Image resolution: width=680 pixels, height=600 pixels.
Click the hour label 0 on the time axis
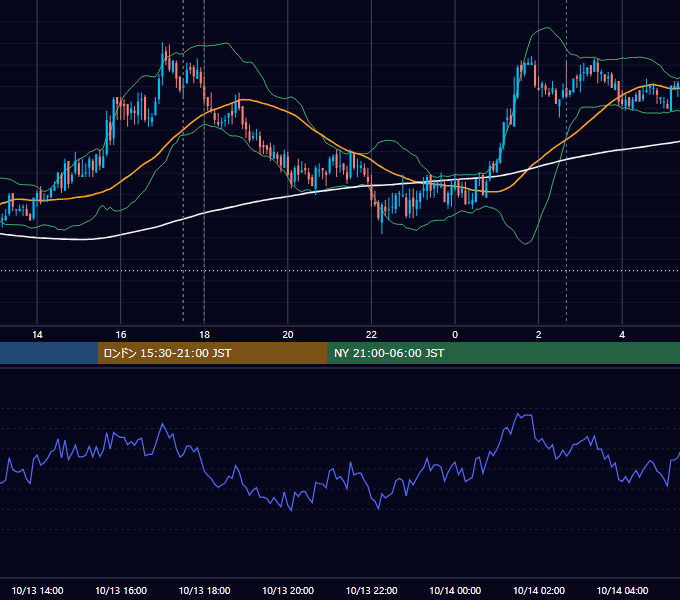click(455, 335)
